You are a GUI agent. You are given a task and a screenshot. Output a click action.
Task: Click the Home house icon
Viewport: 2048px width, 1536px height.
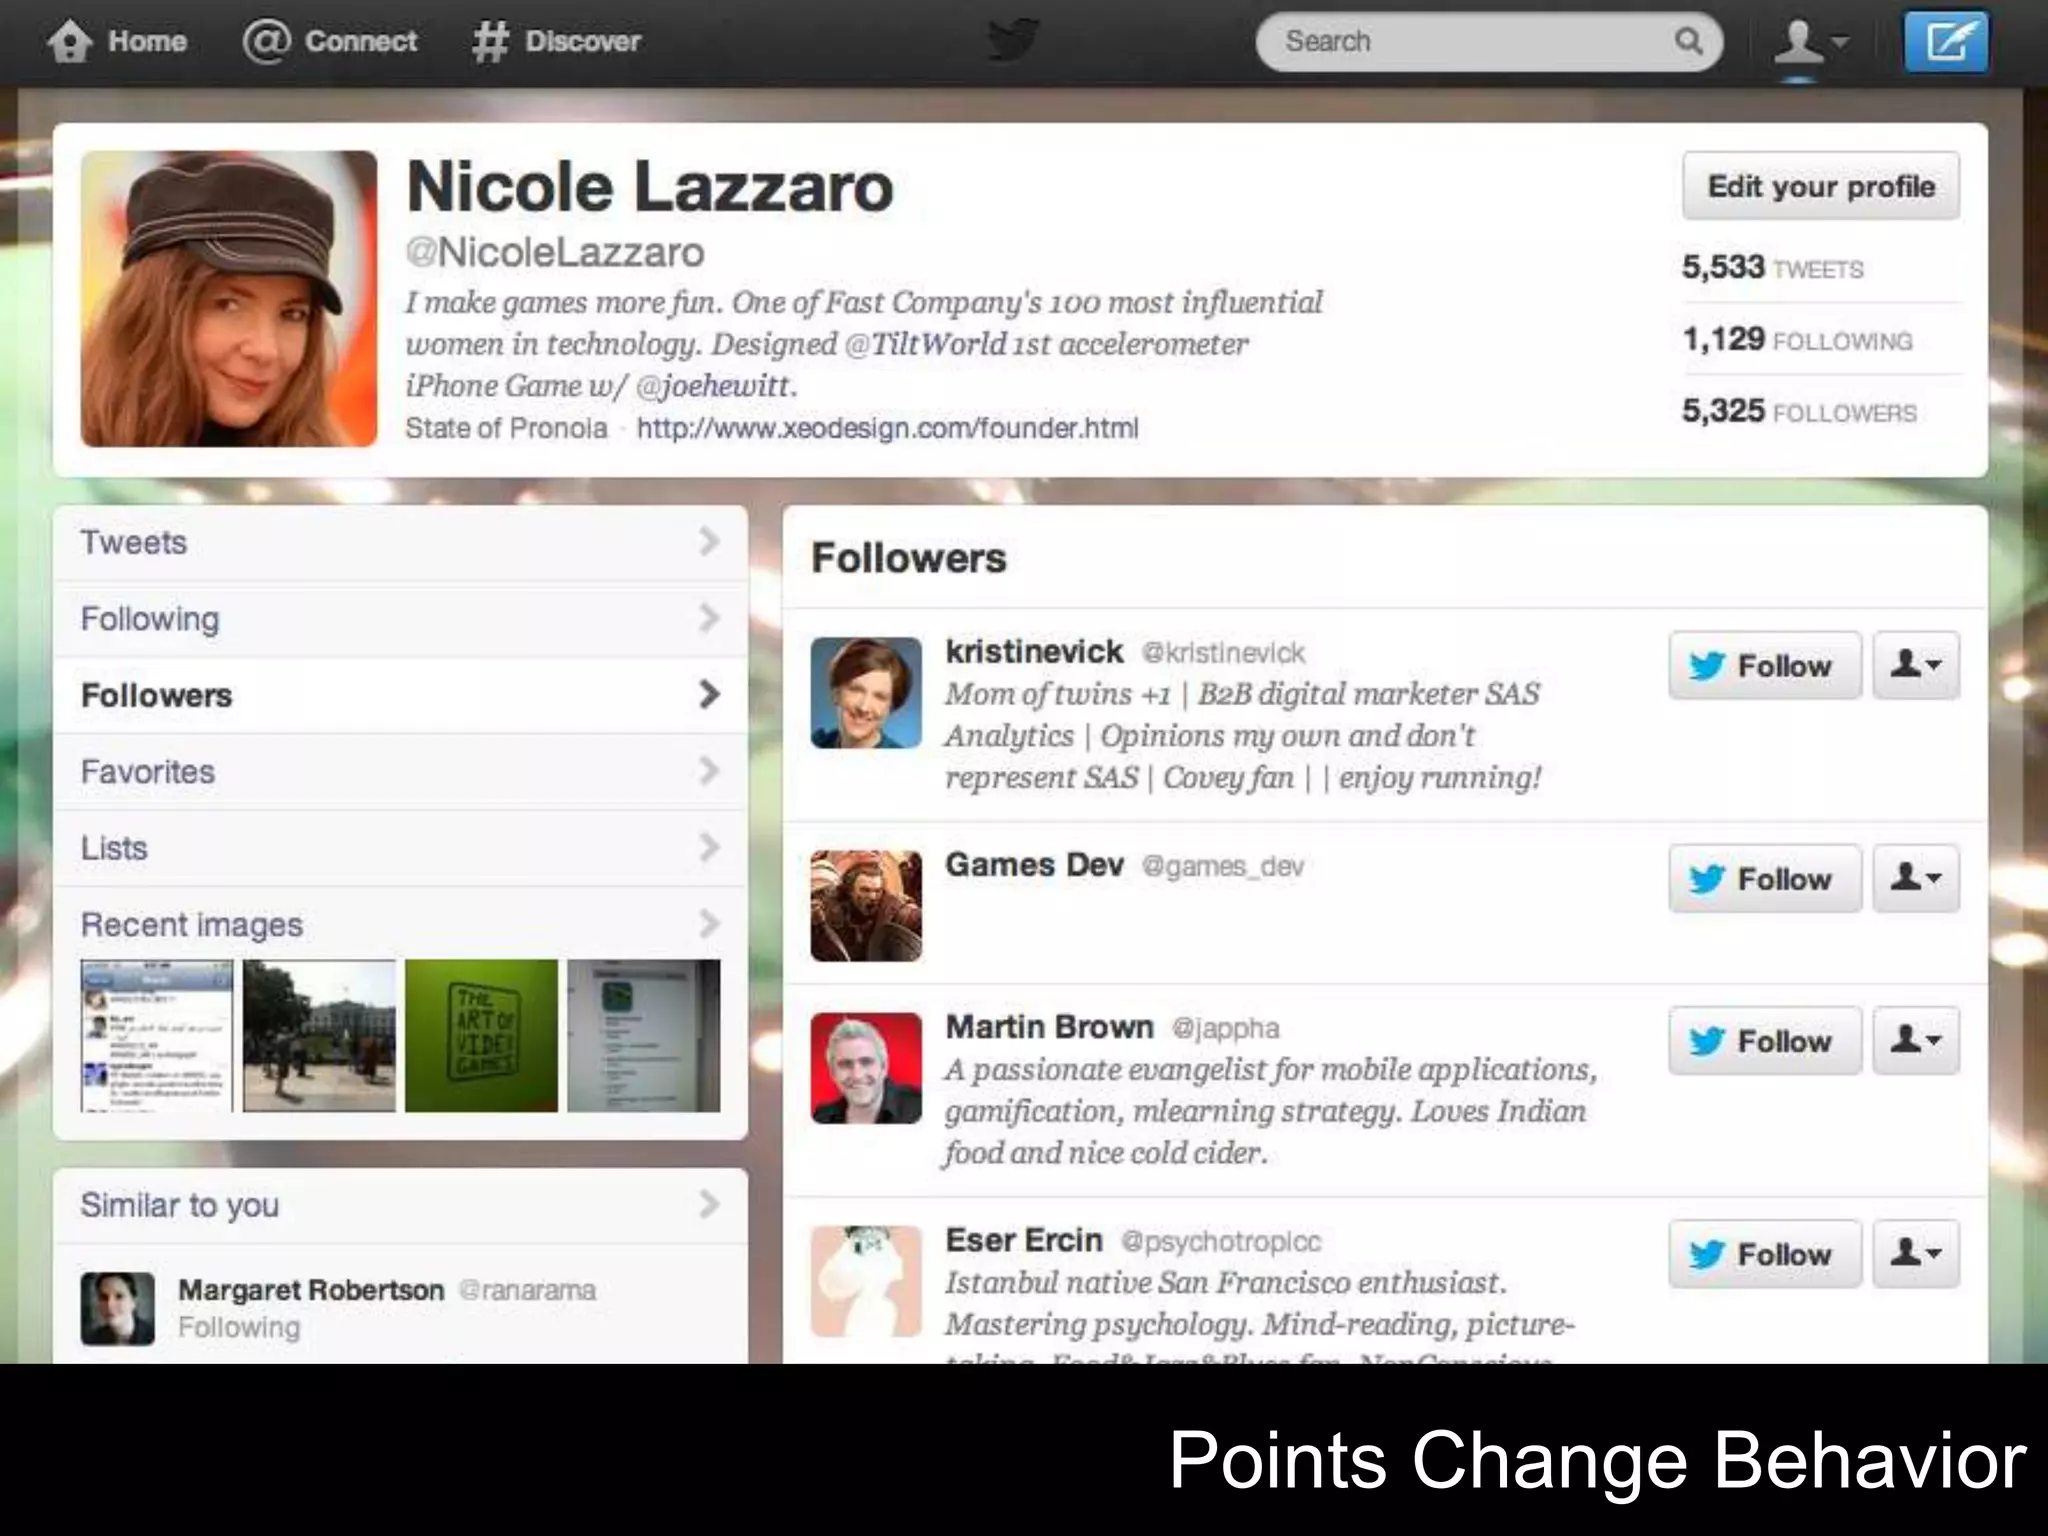pos(70,42)
